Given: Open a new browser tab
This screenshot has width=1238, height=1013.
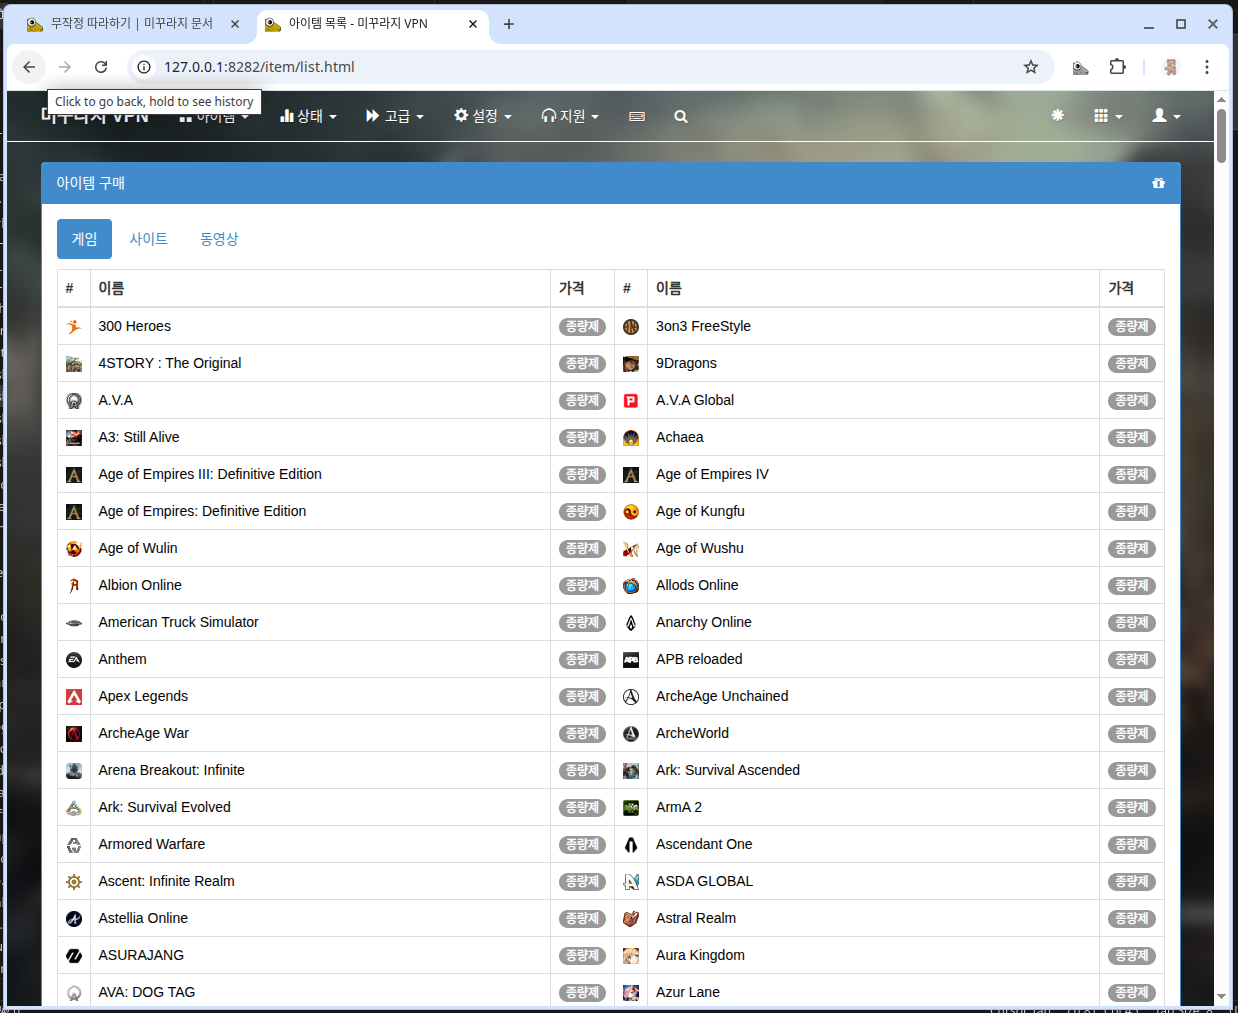Looking at the screenshot, I should 509,24.
